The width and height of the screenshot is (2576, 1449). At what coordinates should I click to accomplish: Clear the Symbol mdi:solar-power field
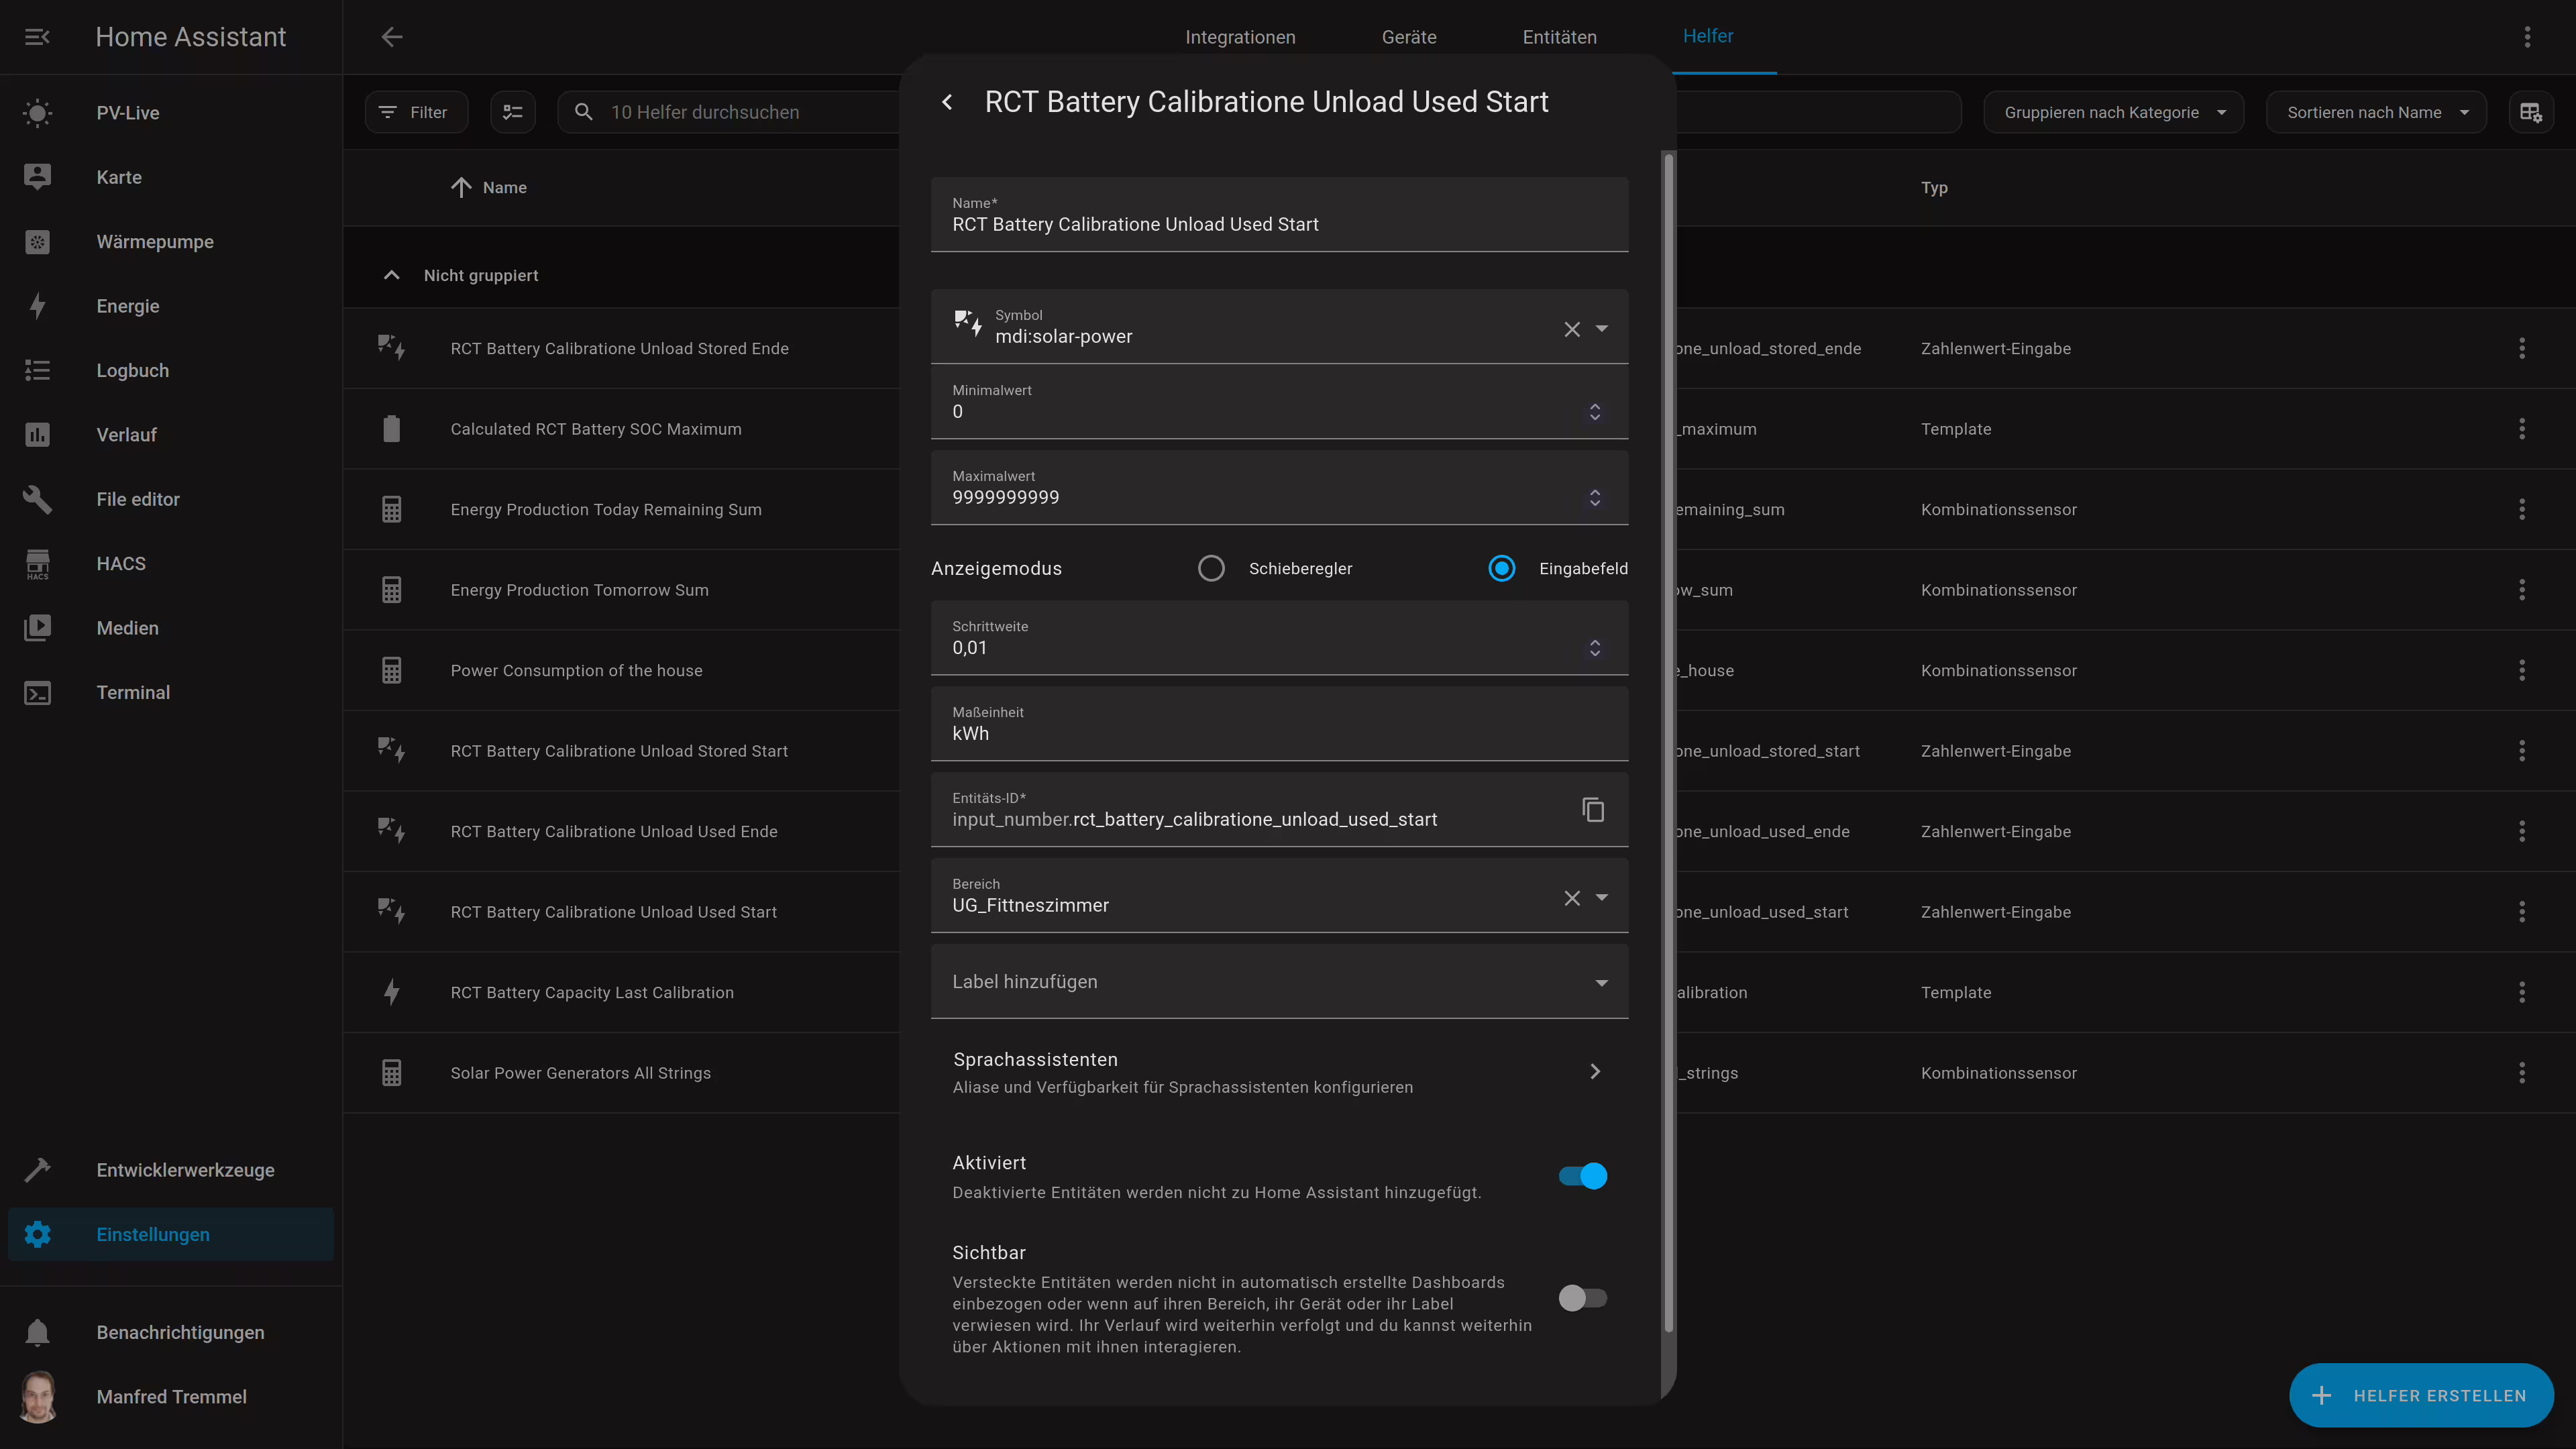[1572, 329]
